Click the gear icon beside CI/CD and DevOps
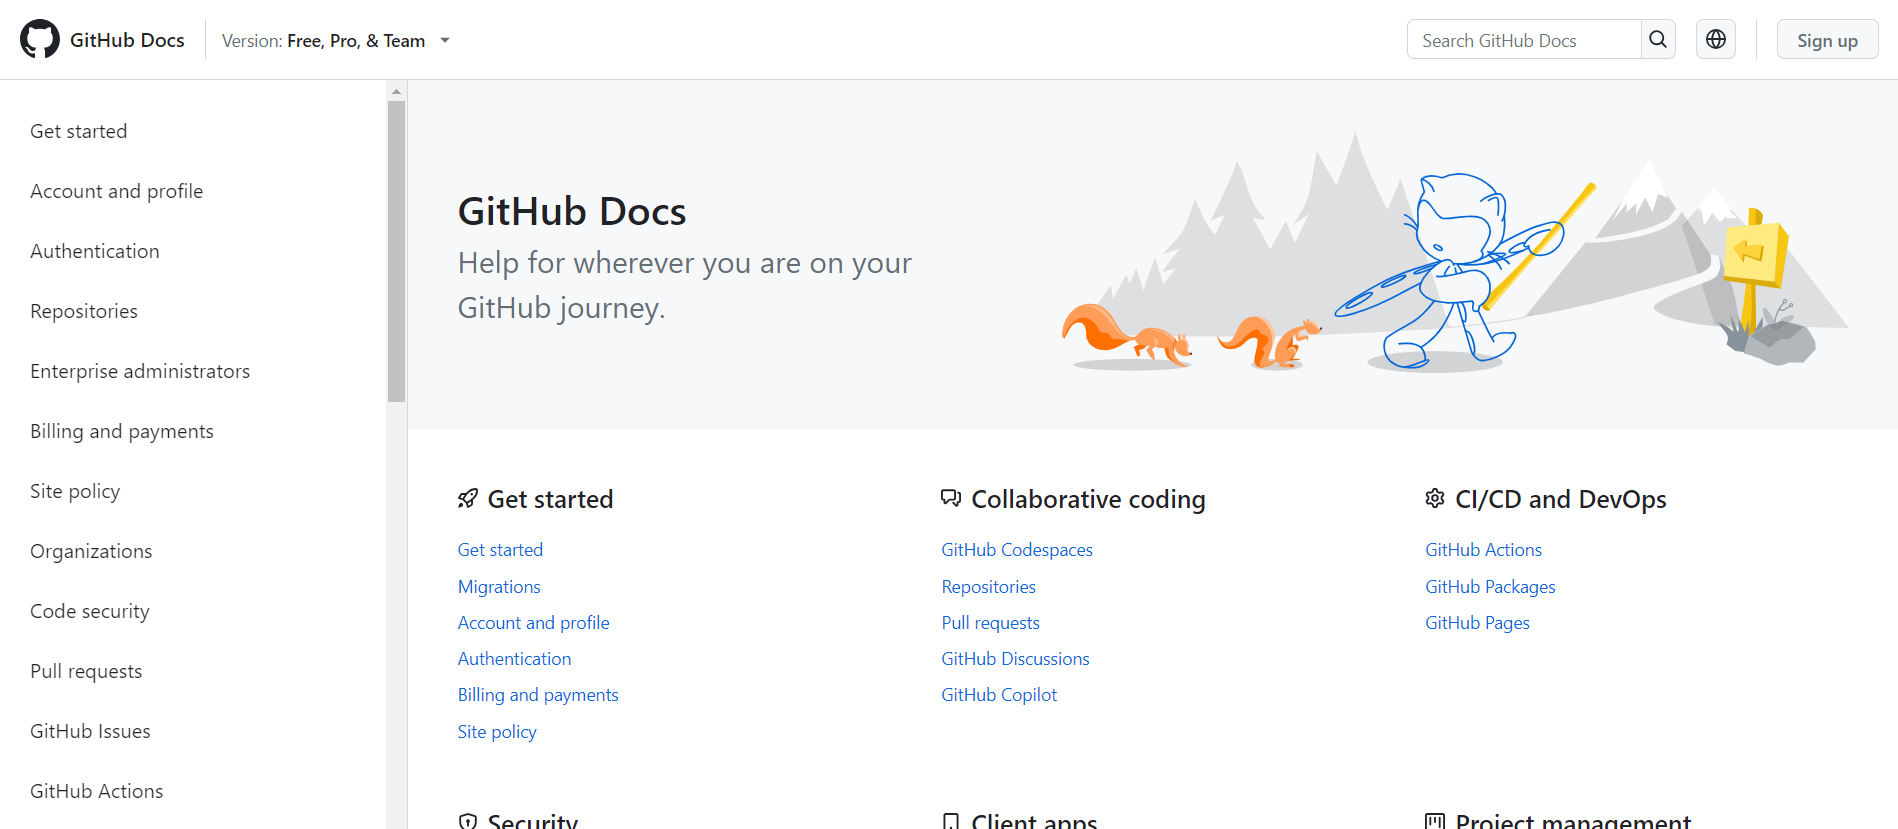This screenshot has width=1898, height=829. click(x=1435, y=499)
